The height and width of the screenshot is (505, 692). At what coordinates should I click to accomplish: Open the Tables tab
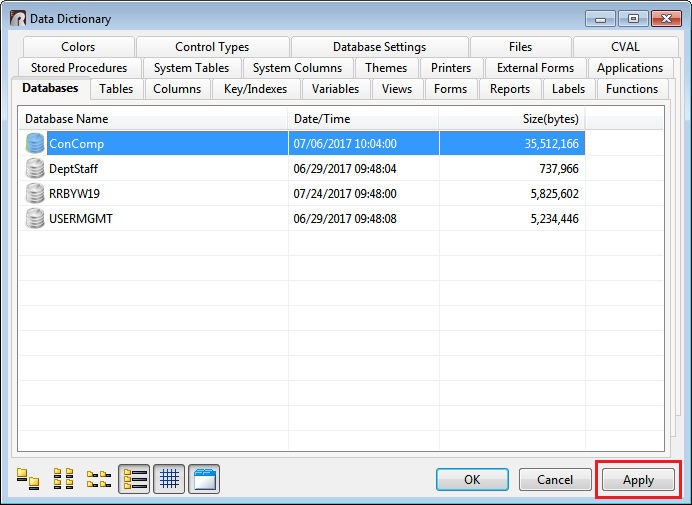[116, 89]
